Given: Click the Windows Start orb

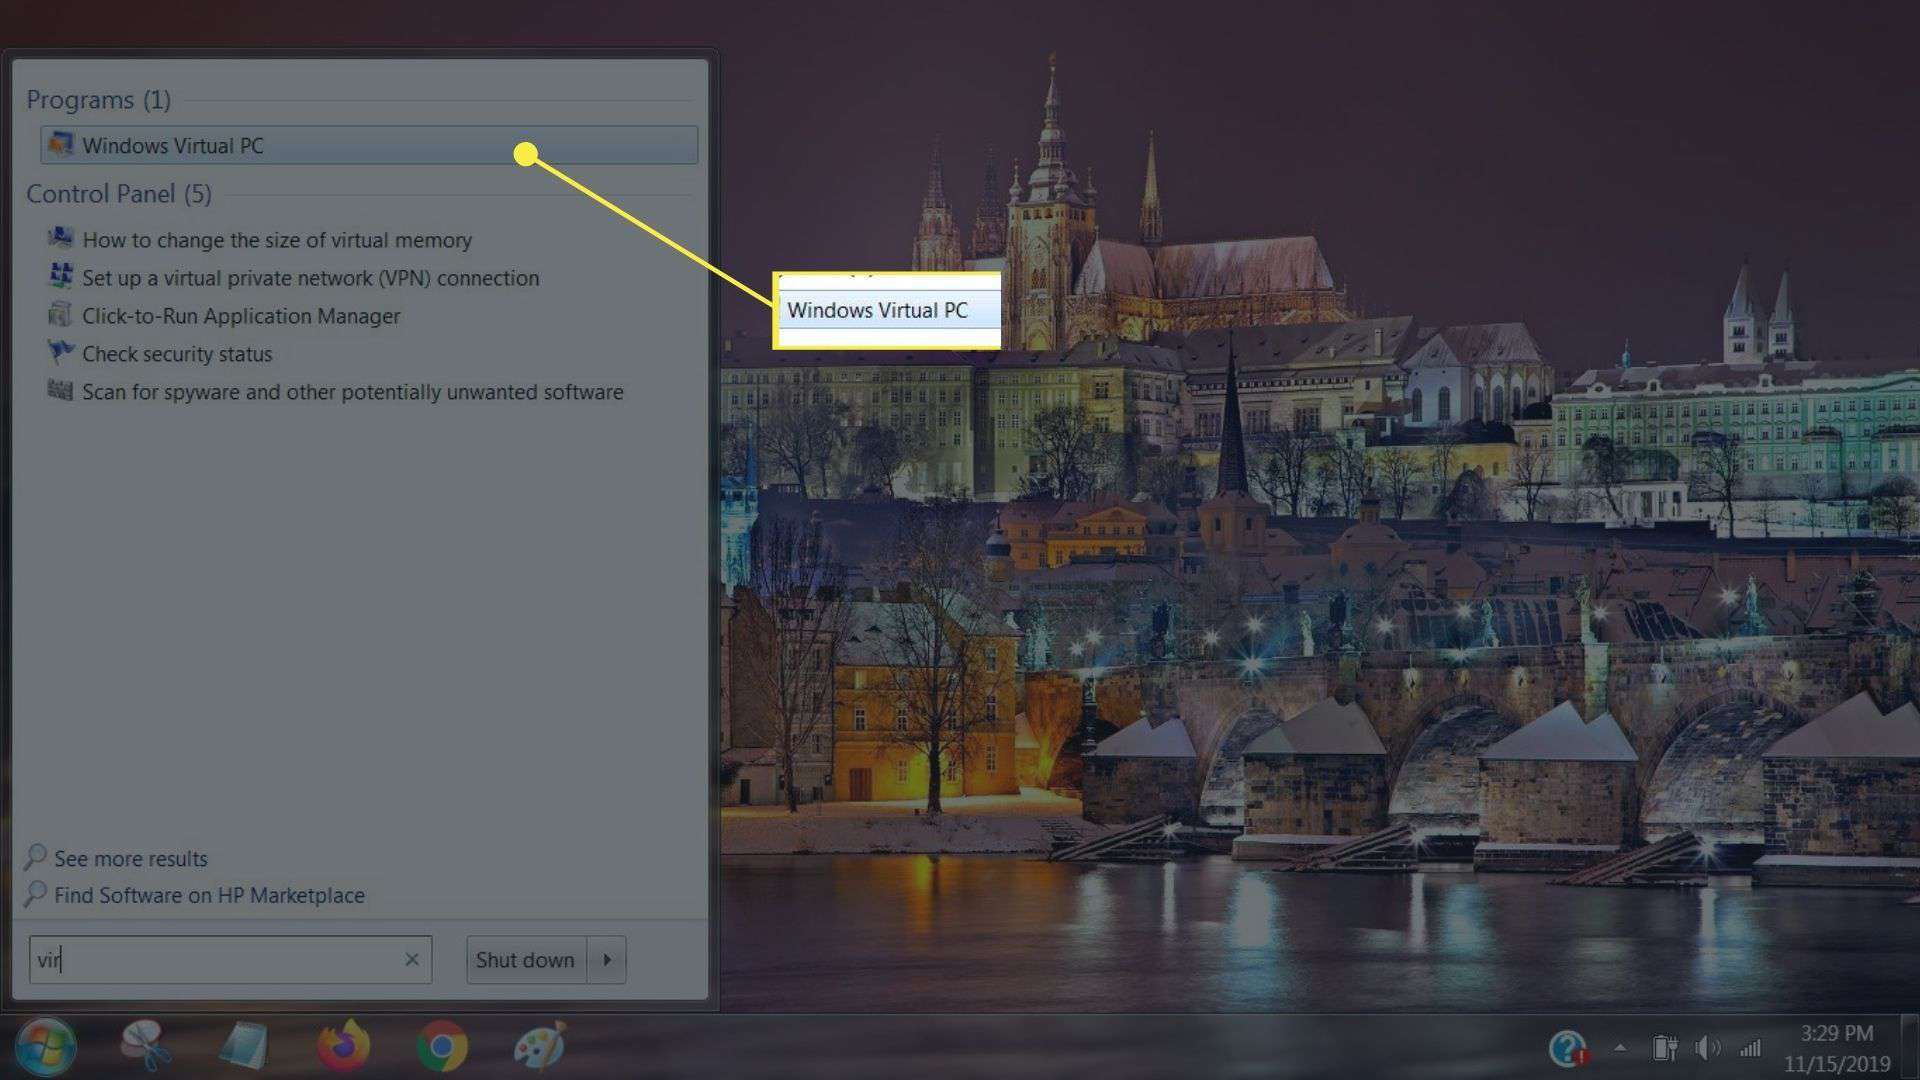Looking at the screenshot, I should pyautogui.click(x=45, y=1047).
